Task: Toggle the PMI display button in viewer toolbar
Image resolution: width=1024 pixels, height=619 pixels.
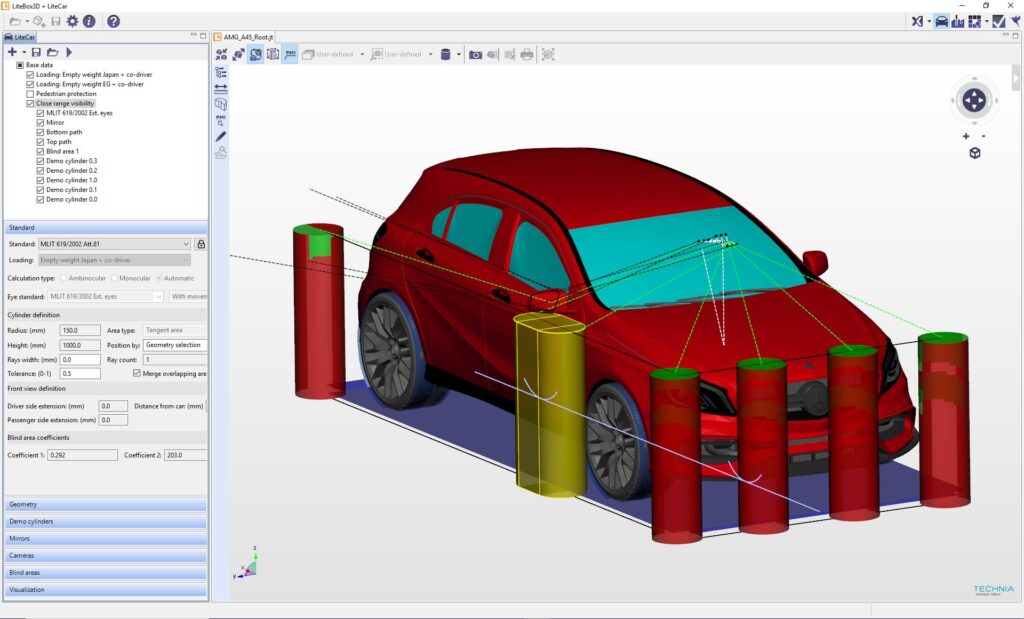Action: pyautogui.click(x=290, y=54)
